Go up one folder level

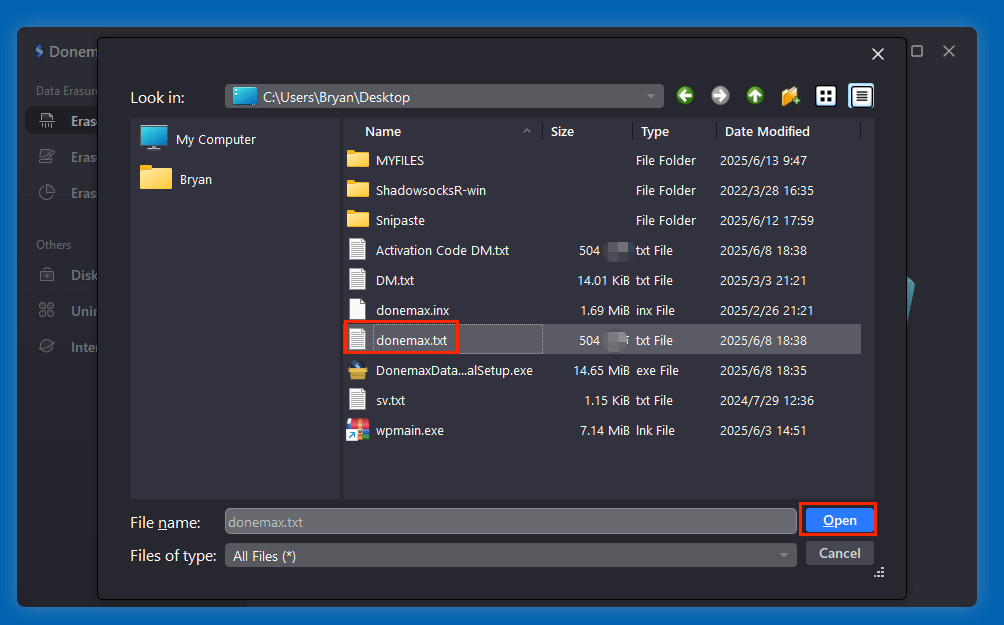click(755, 96)
